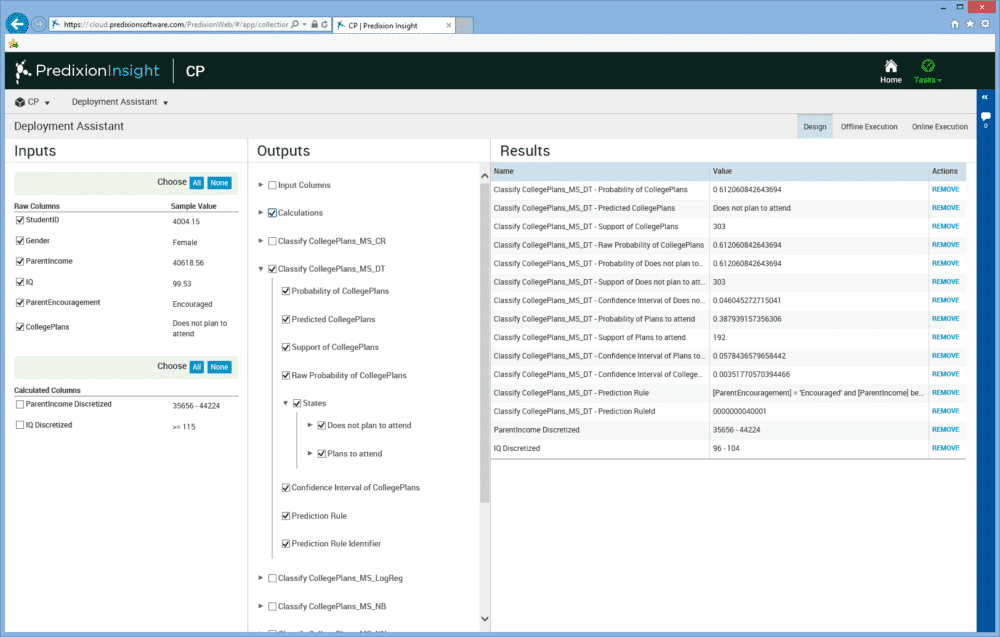Open browser home icon at top right

(955, 24)
